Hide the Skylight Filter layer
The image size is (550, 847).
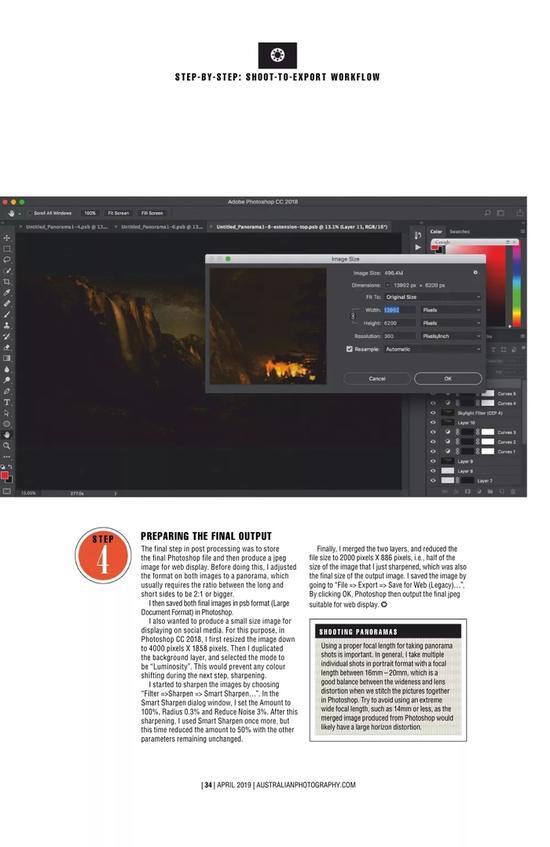[x=433, y=413]
